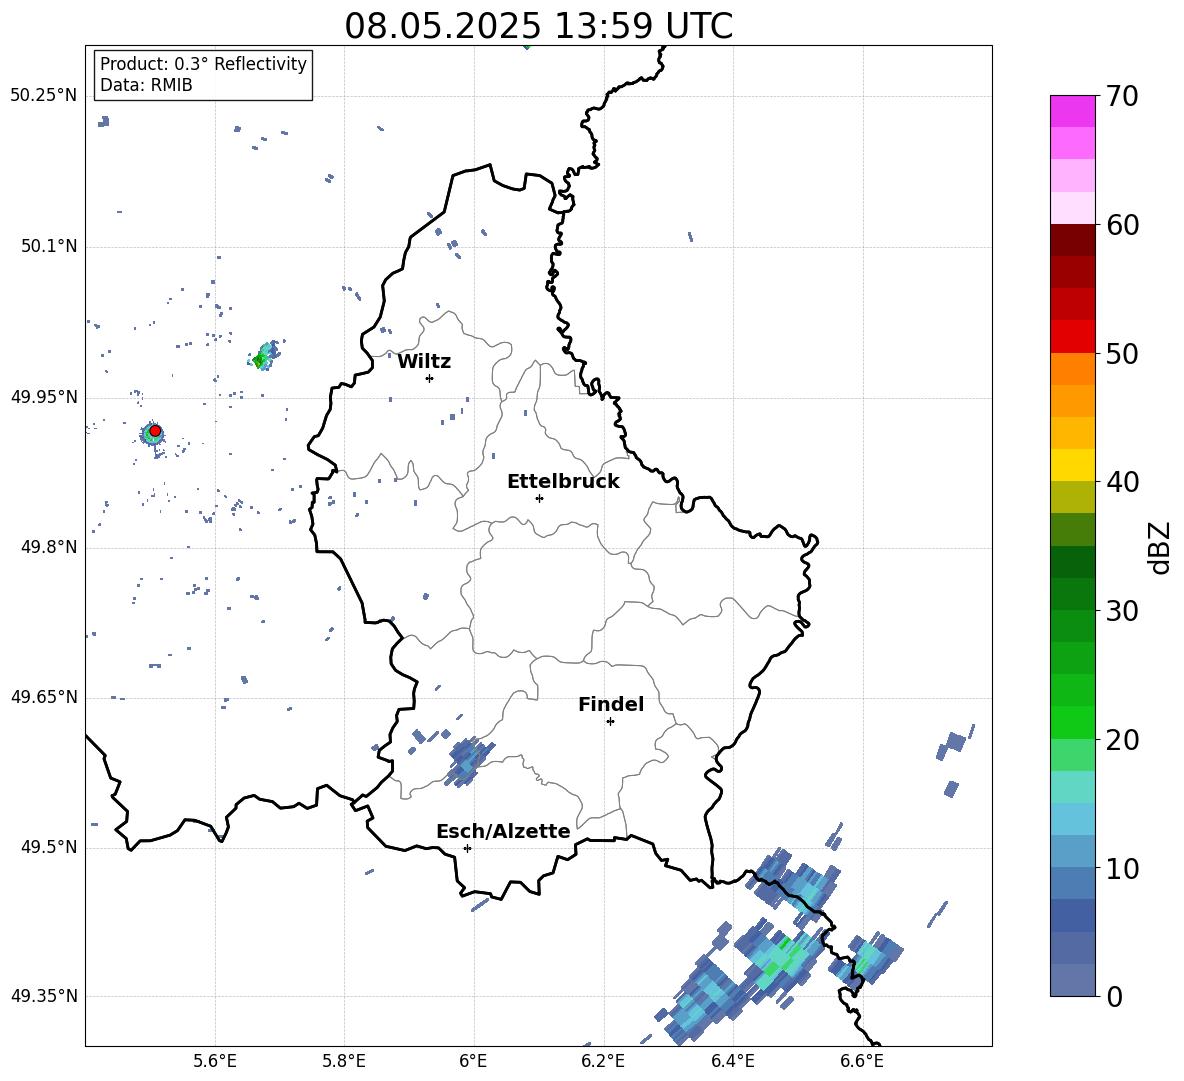
Task: Click the 49.35°N latitude tick label
Action: tap(43, 996)
